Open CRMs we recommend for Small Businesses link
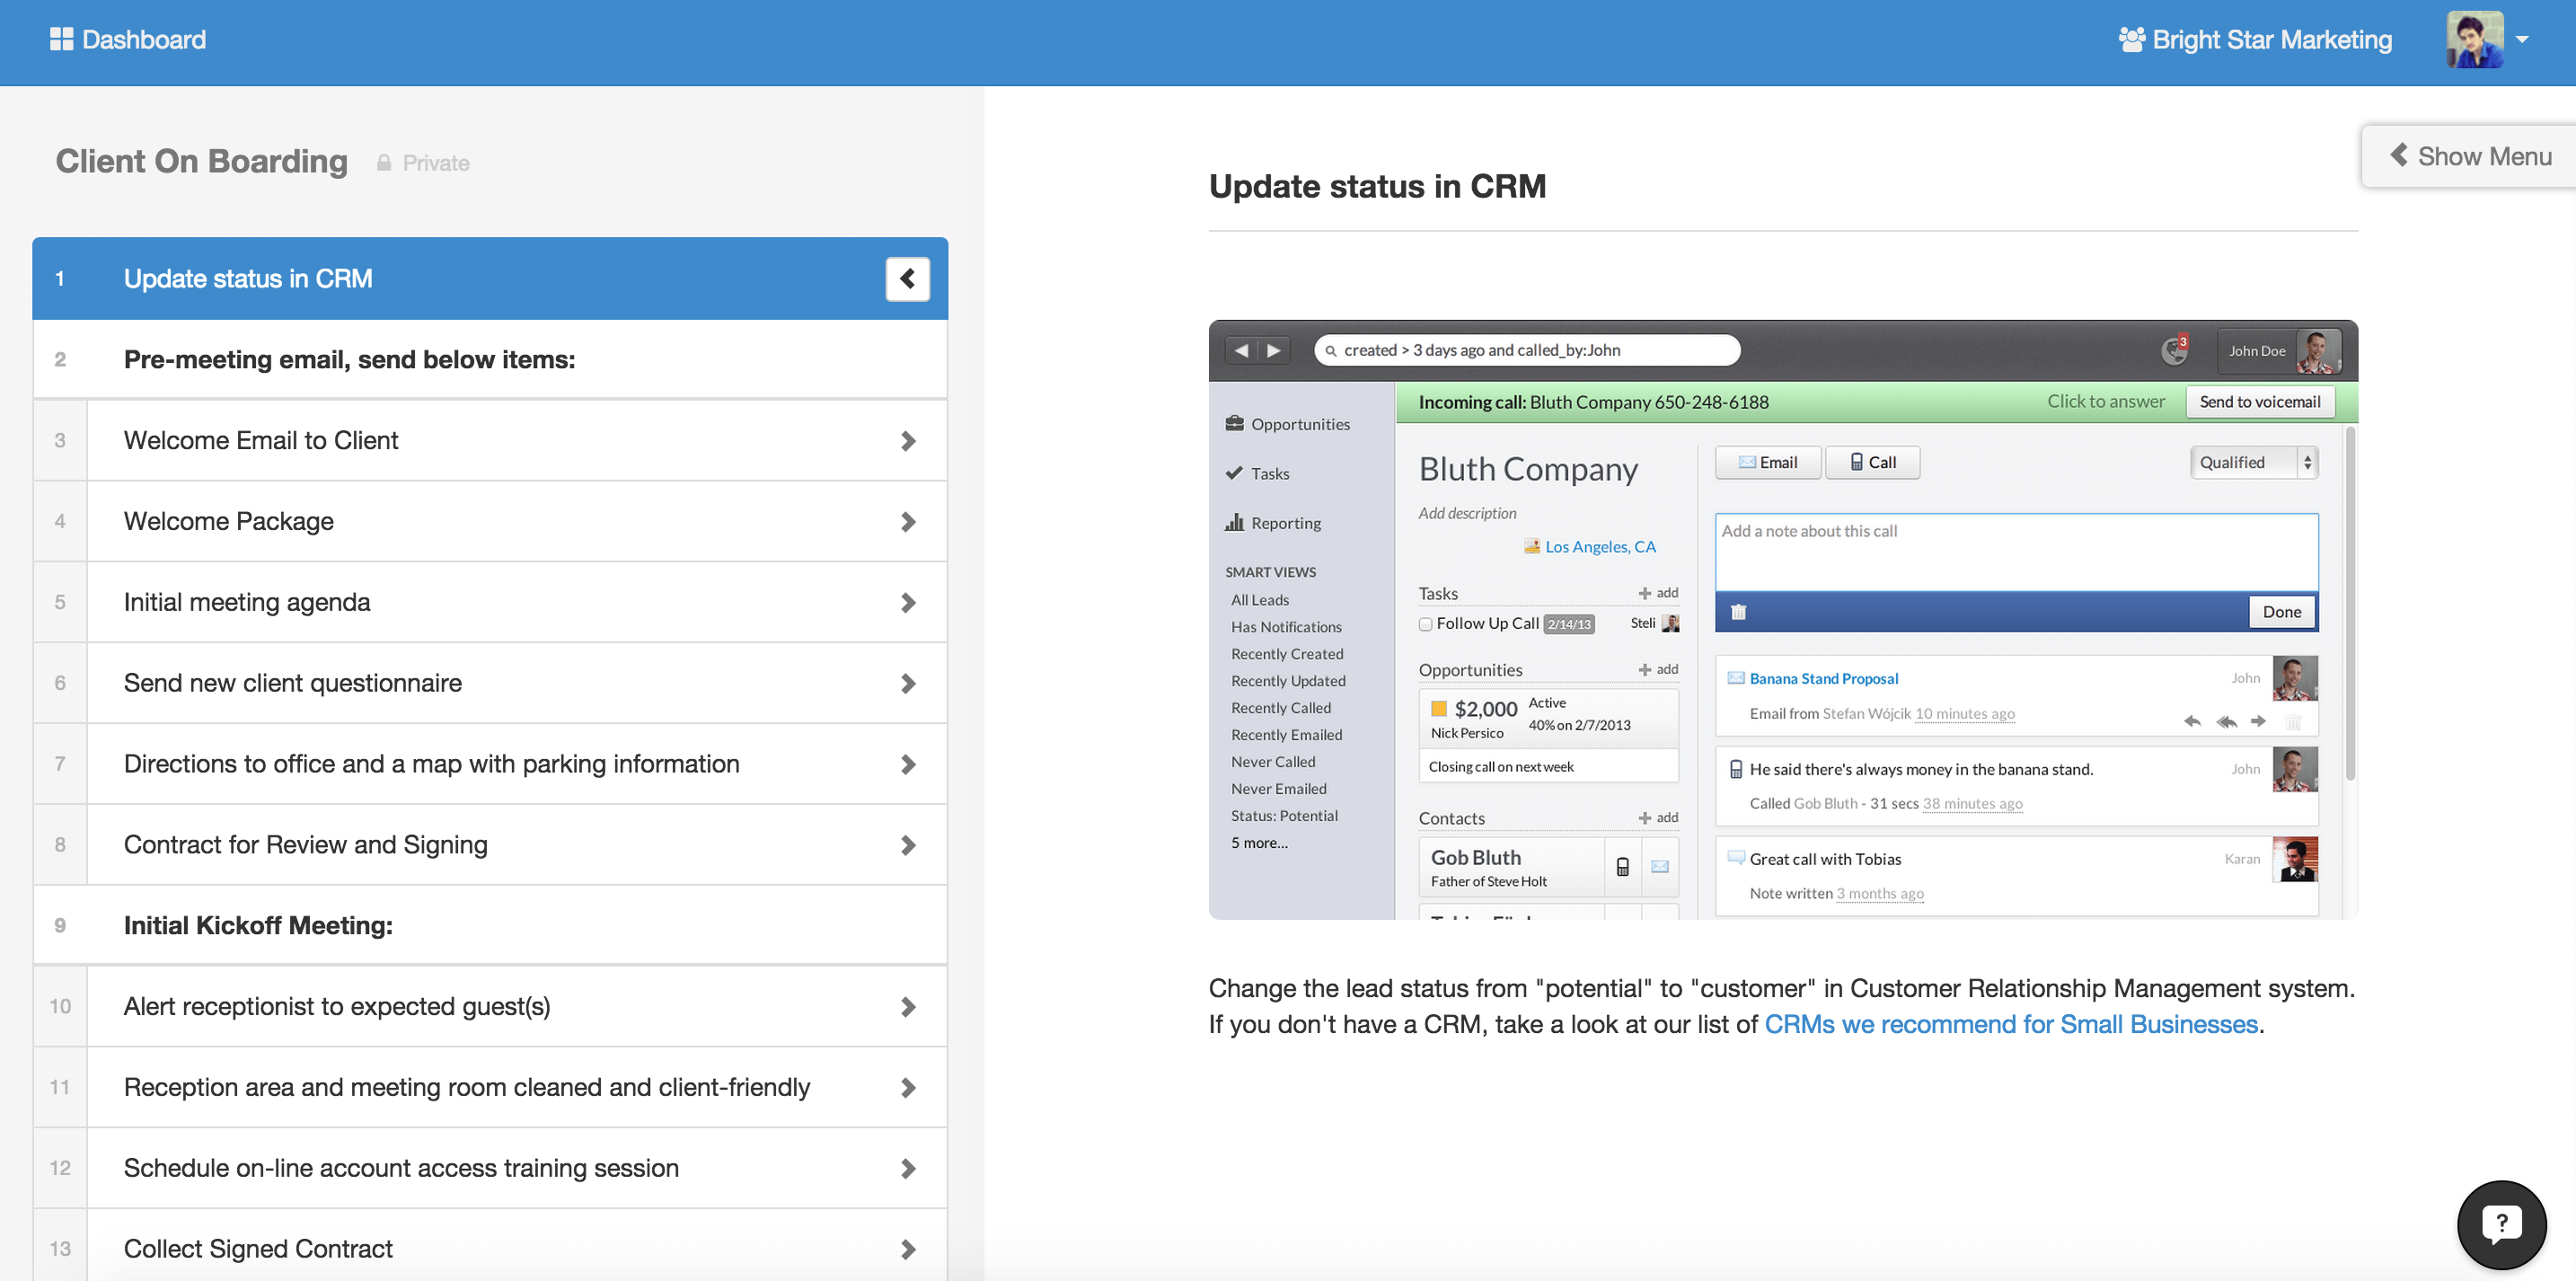Image resolution: width=2576 pixels, height=1281 pixels. [2011, 1024]
